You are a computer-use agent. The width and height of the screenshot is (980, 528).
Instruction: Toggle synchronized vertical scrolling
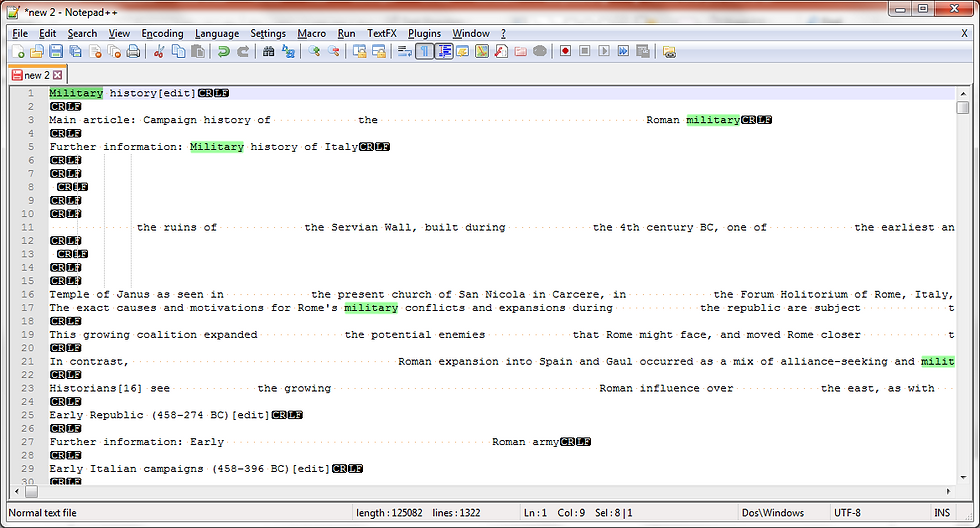pyautogui.click(x=359, y=52)
